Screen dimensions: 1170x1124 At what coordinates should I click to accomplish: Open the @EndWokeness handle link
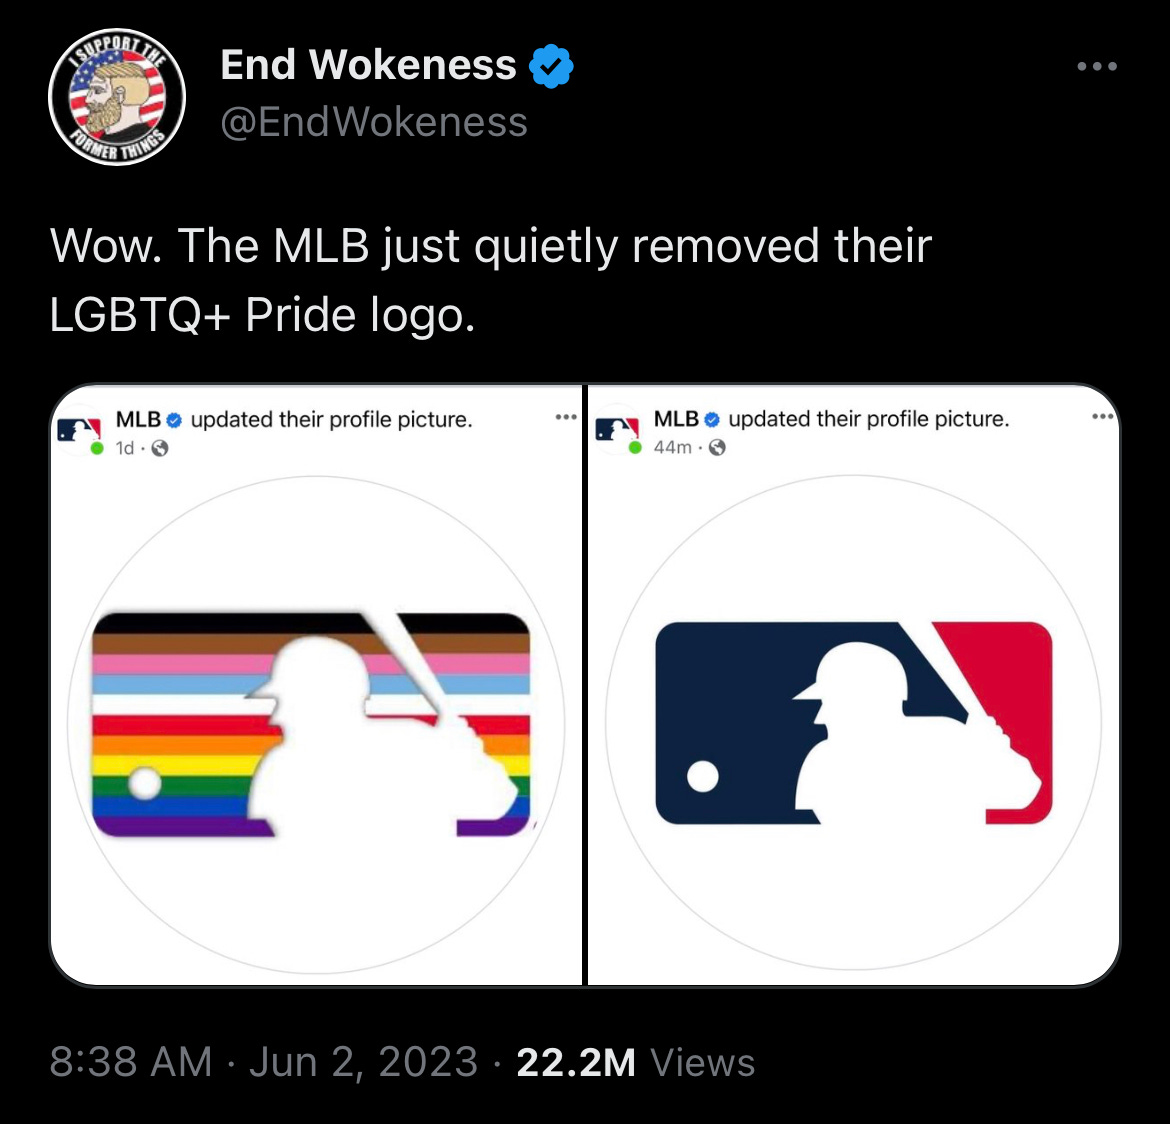(x=374, y=122)
